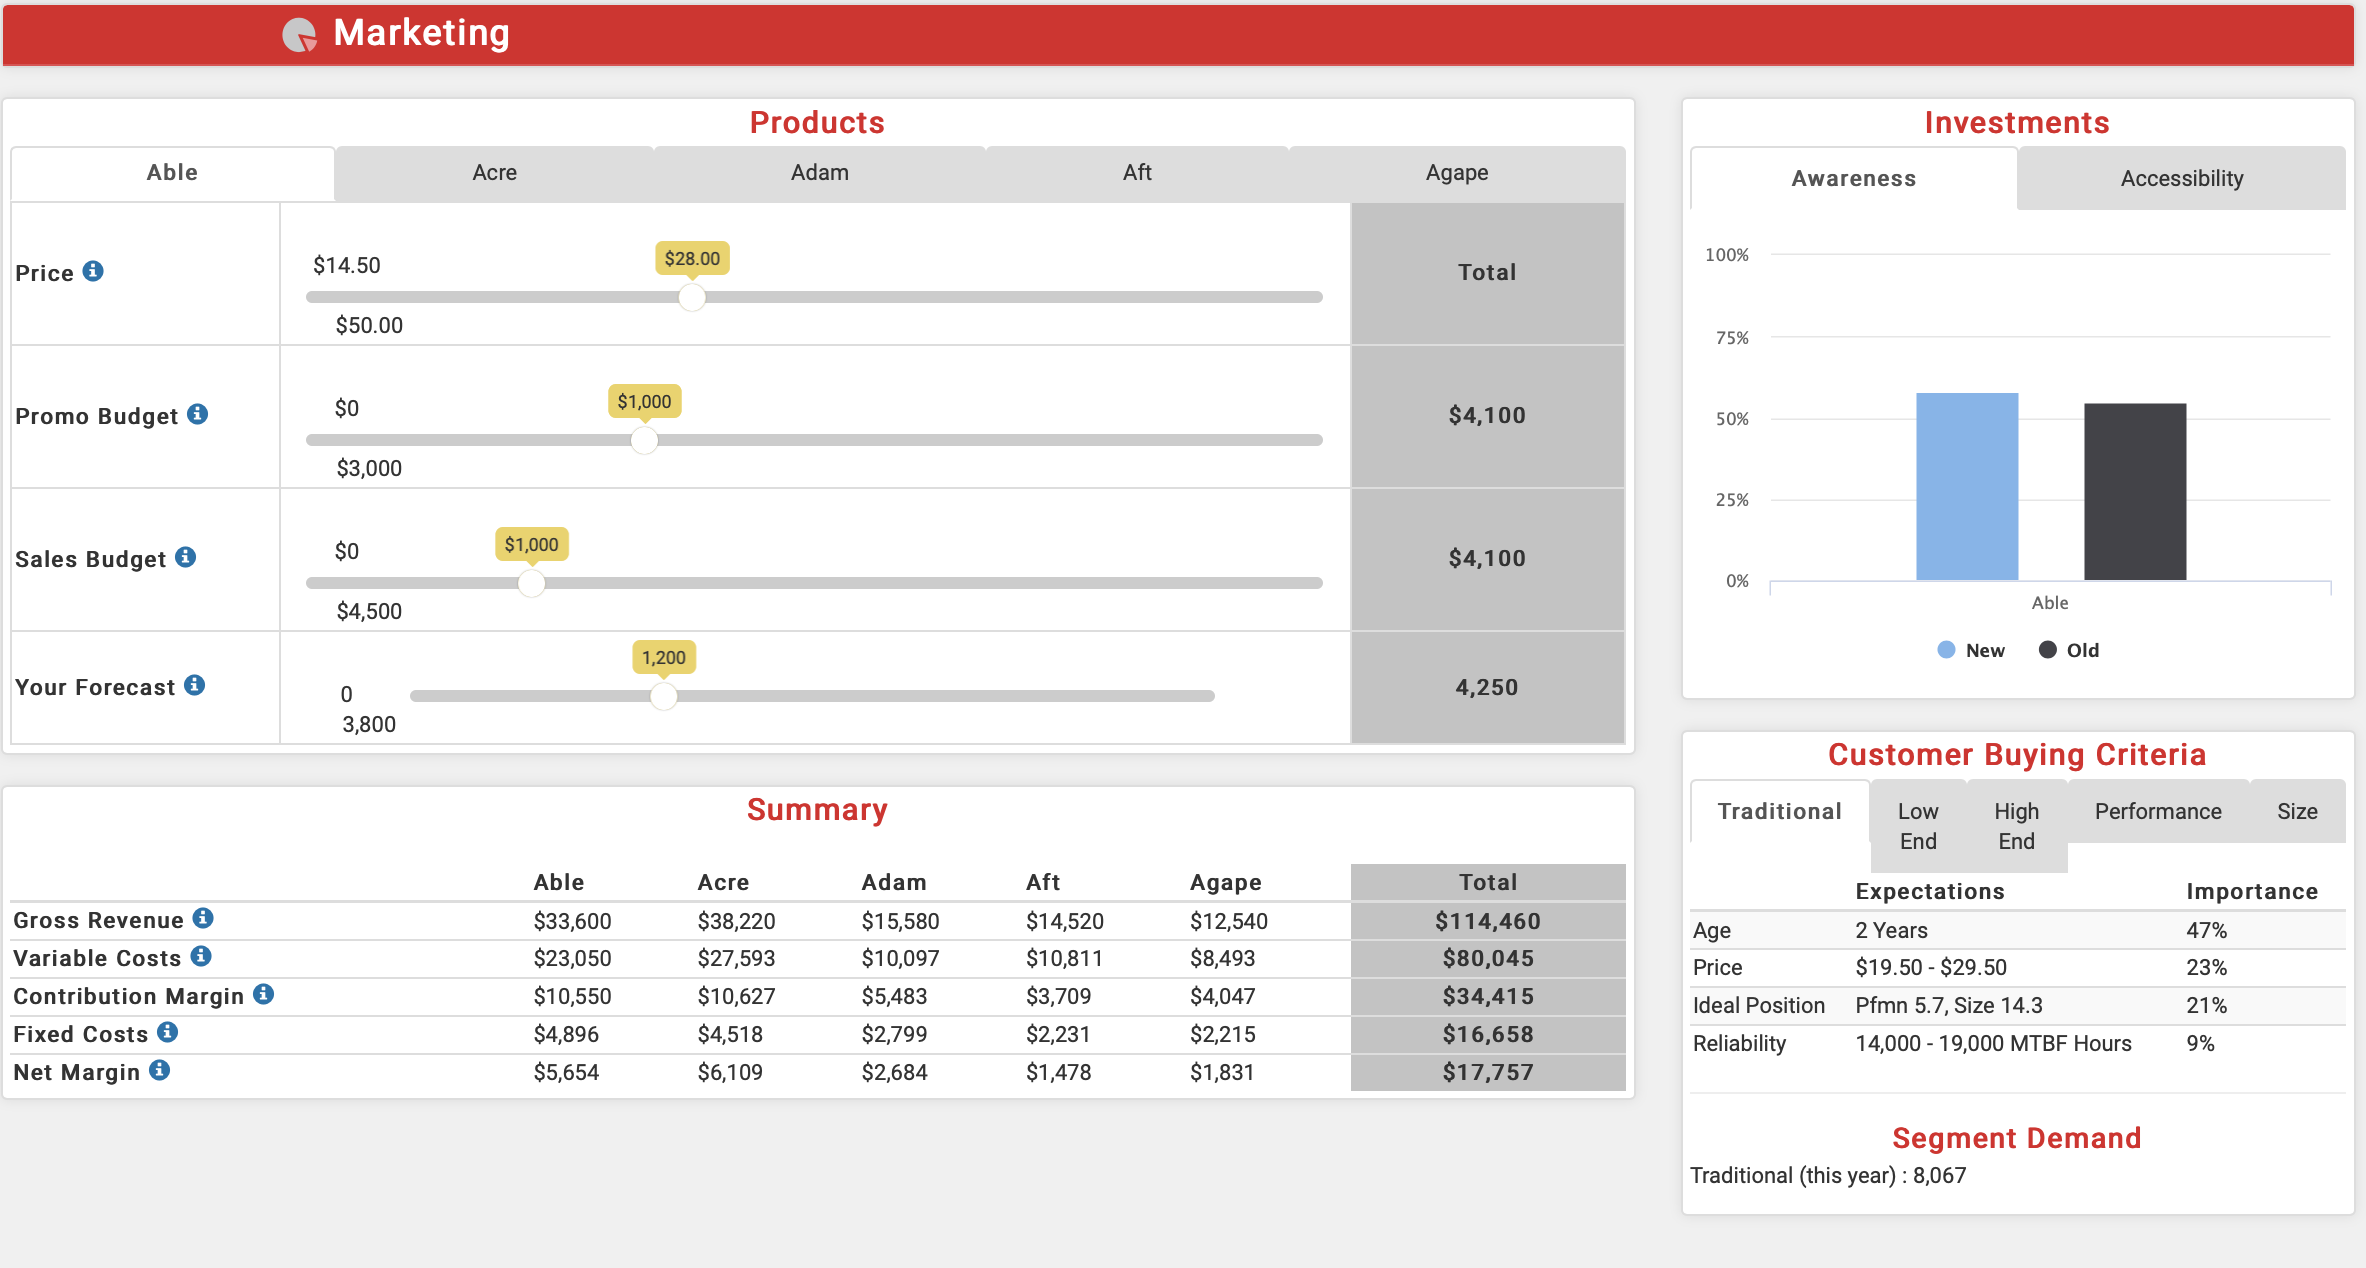Click Contribution Margin info icon

coord(264,994)
